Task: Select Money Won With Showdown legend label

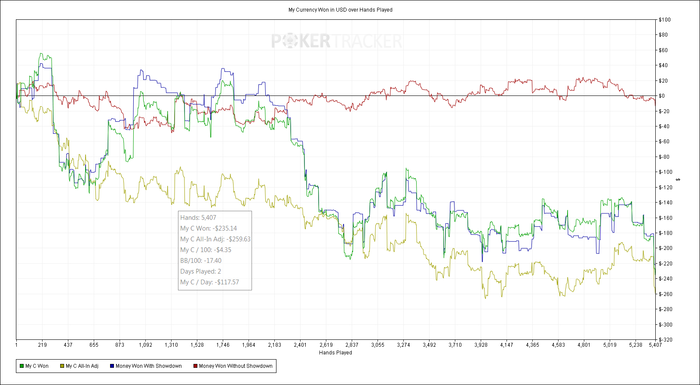Action: [149, 366]
